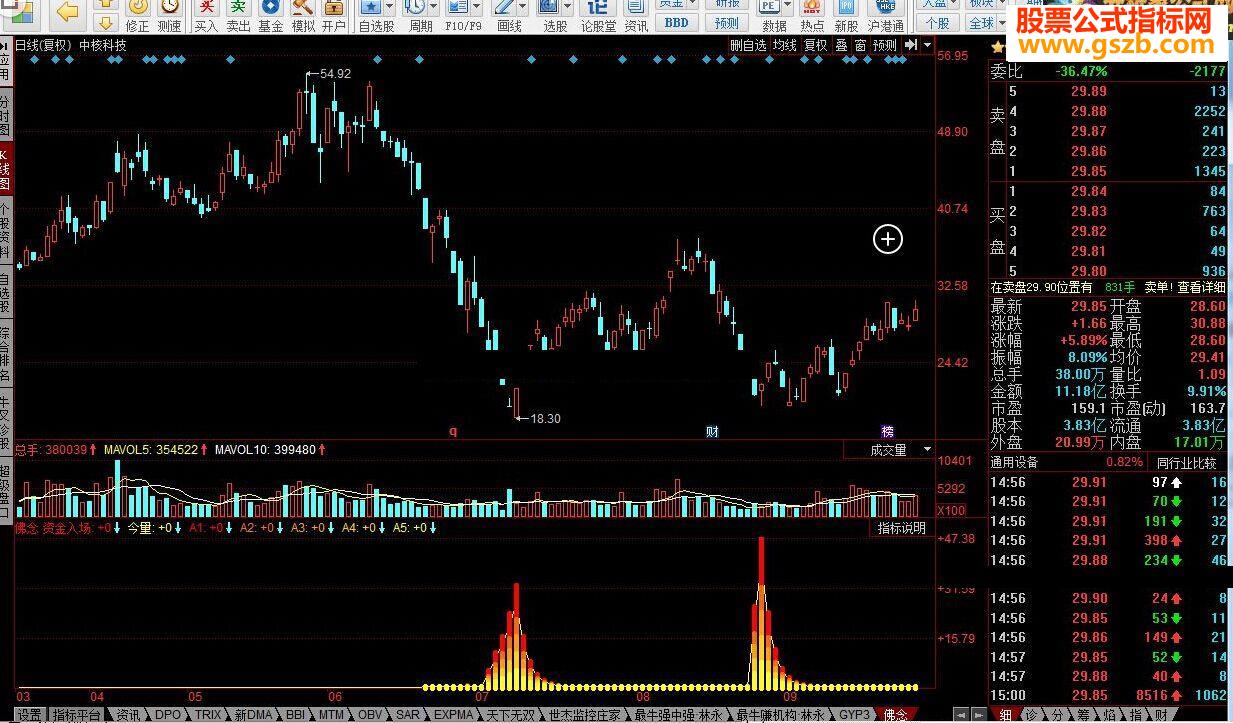Click the 指标说明 indicator description button
Viewport: 1233px width, 723px height.
point(902,528)
